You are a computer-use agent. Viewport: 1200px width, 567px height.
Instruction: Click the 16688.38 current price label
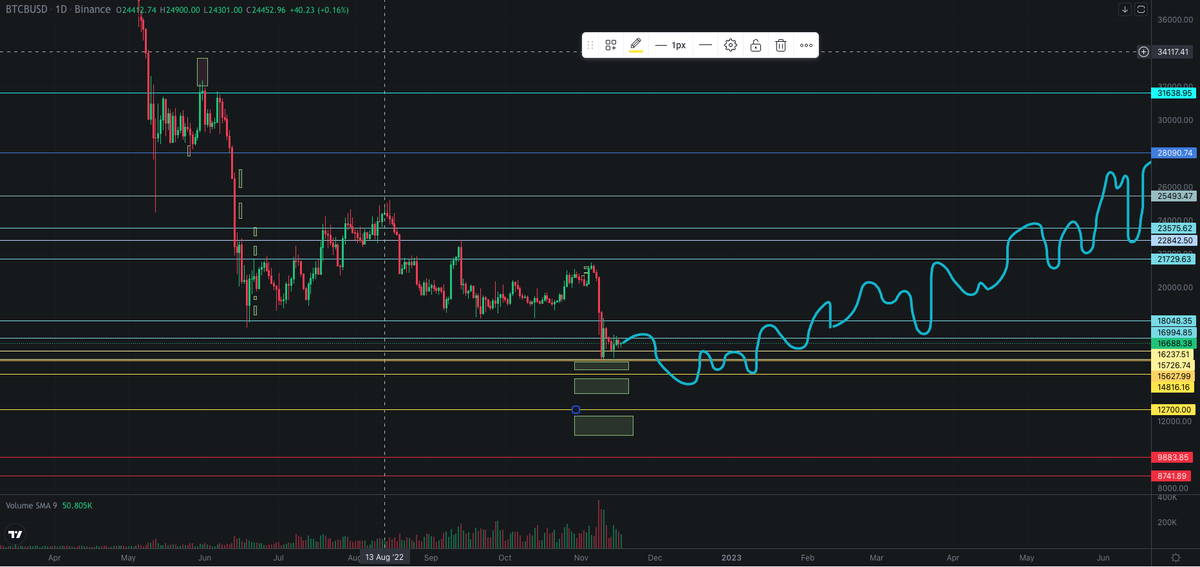(1174, 342)
